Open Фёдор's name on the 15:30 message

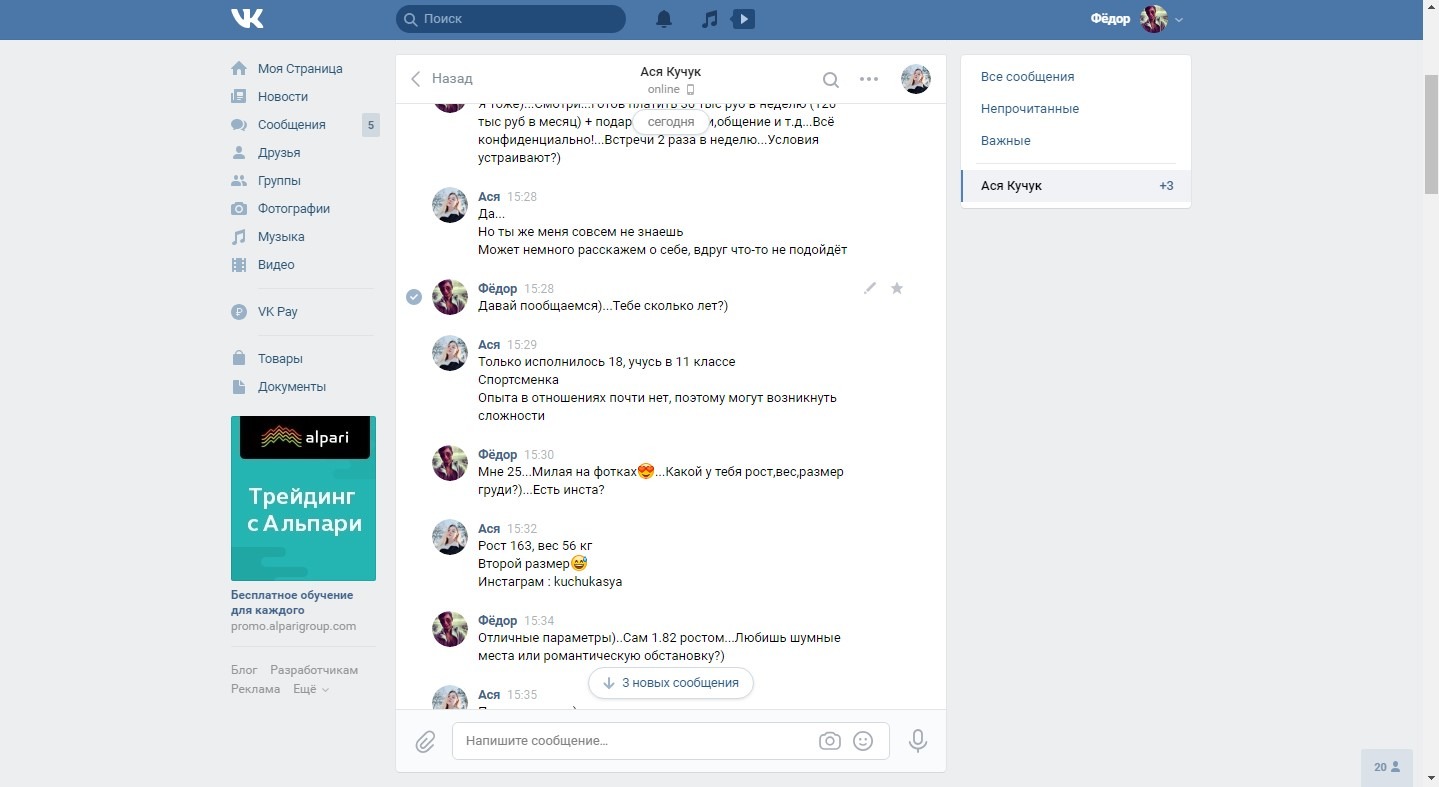[498, 455]
